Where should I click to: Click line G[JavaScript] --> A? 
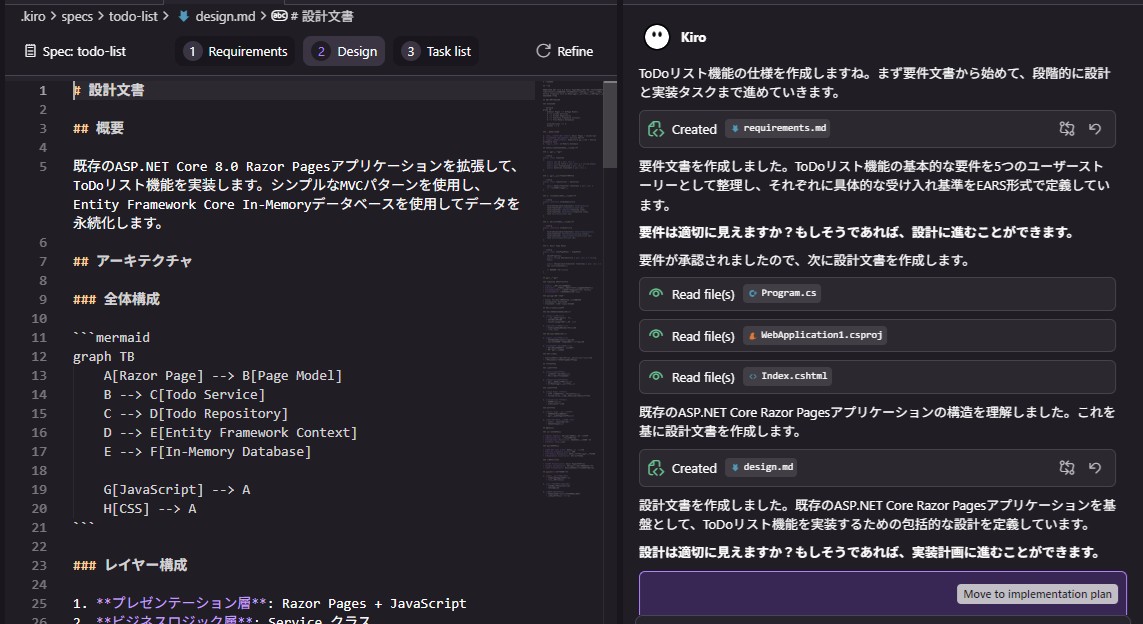click(x=176, y=489)
